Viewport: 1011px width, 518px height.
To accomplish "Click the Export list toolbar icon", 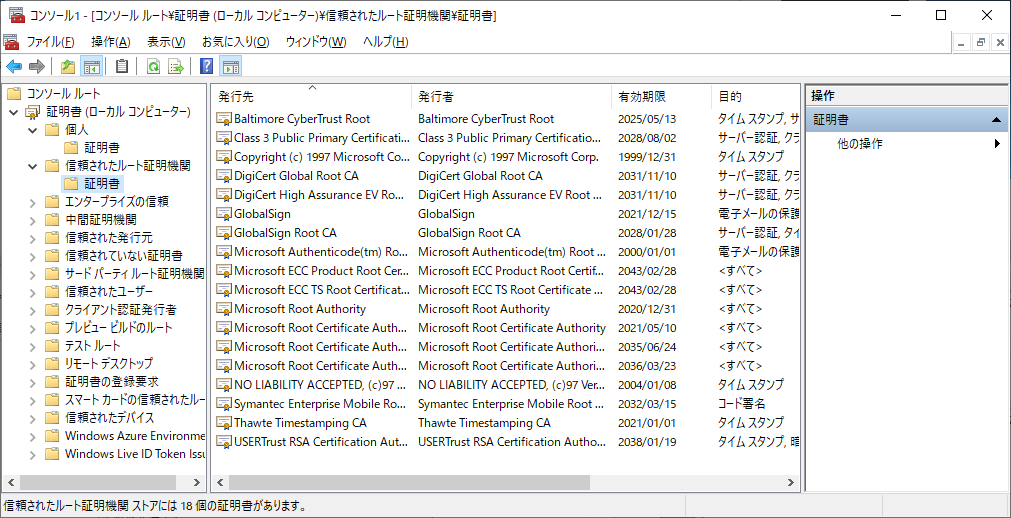I will [x=176, y=66].
